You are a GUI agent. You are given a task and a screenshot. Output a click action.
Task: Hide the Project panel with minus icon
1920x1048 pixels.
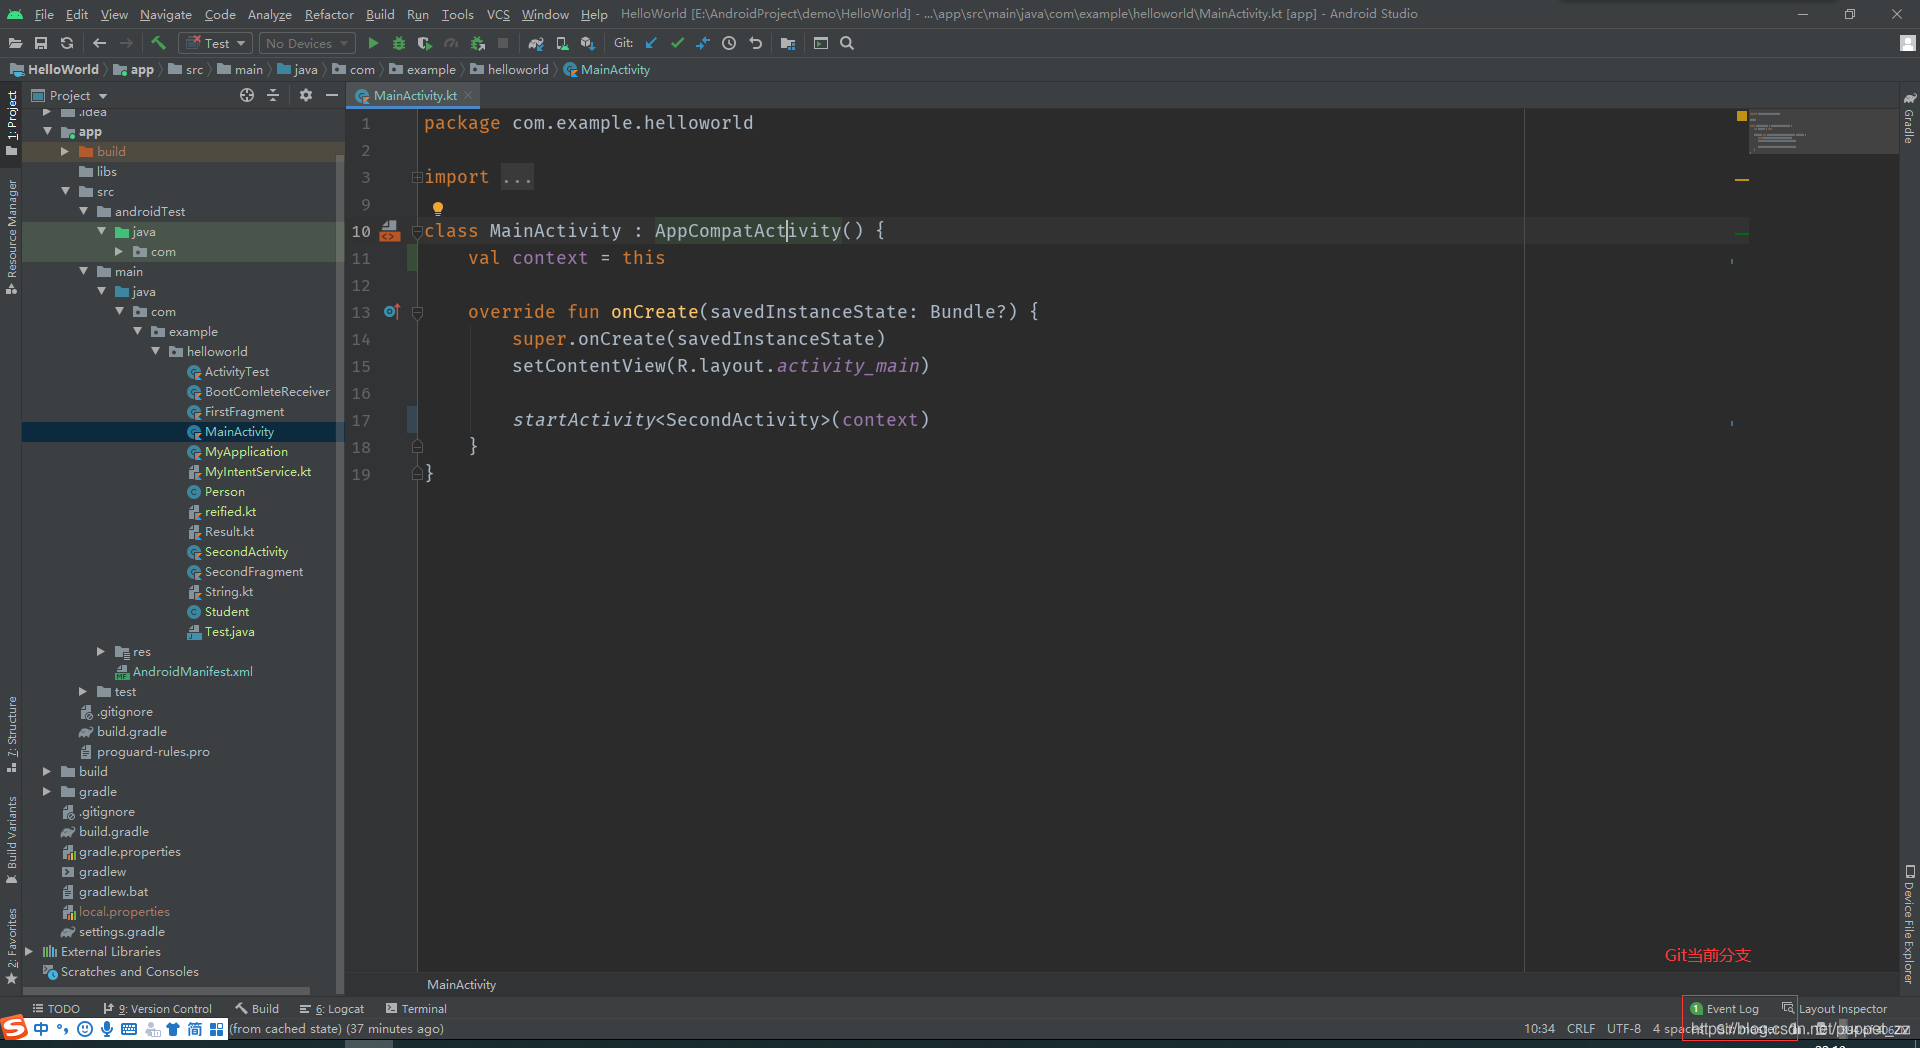pos(332,95)
